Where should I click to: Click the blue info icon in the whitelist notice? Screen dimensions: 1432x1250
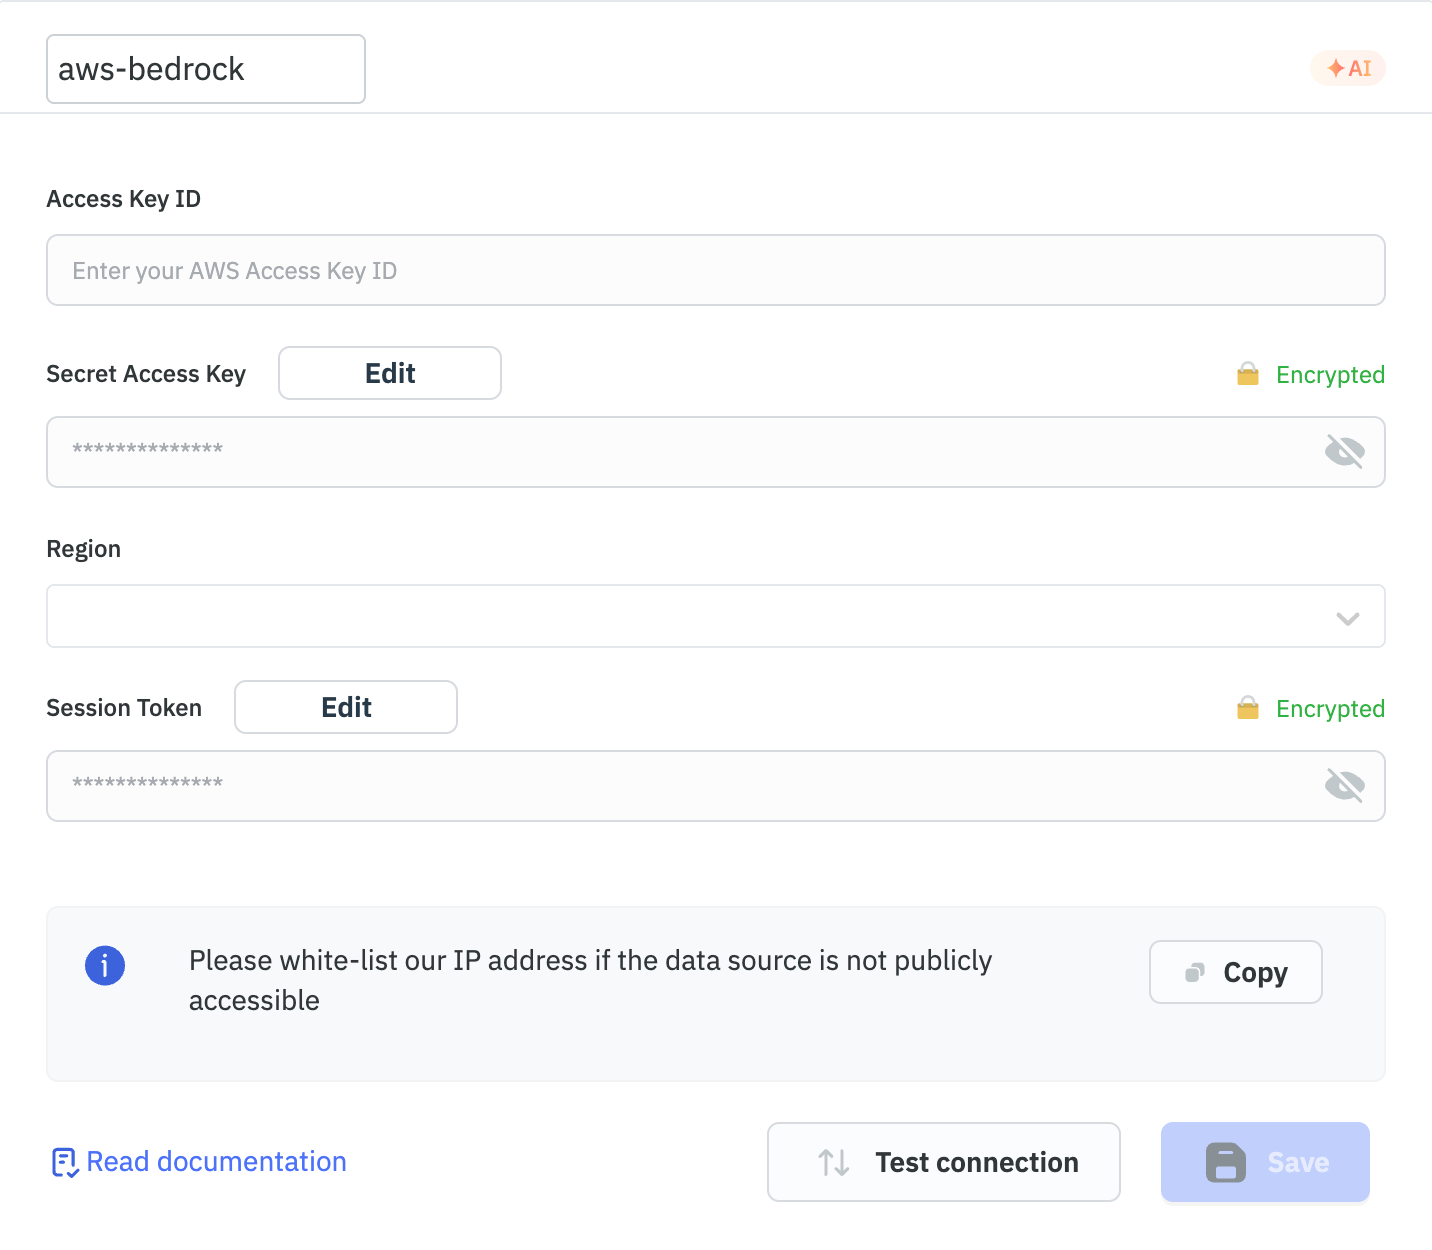click(104, 965)
